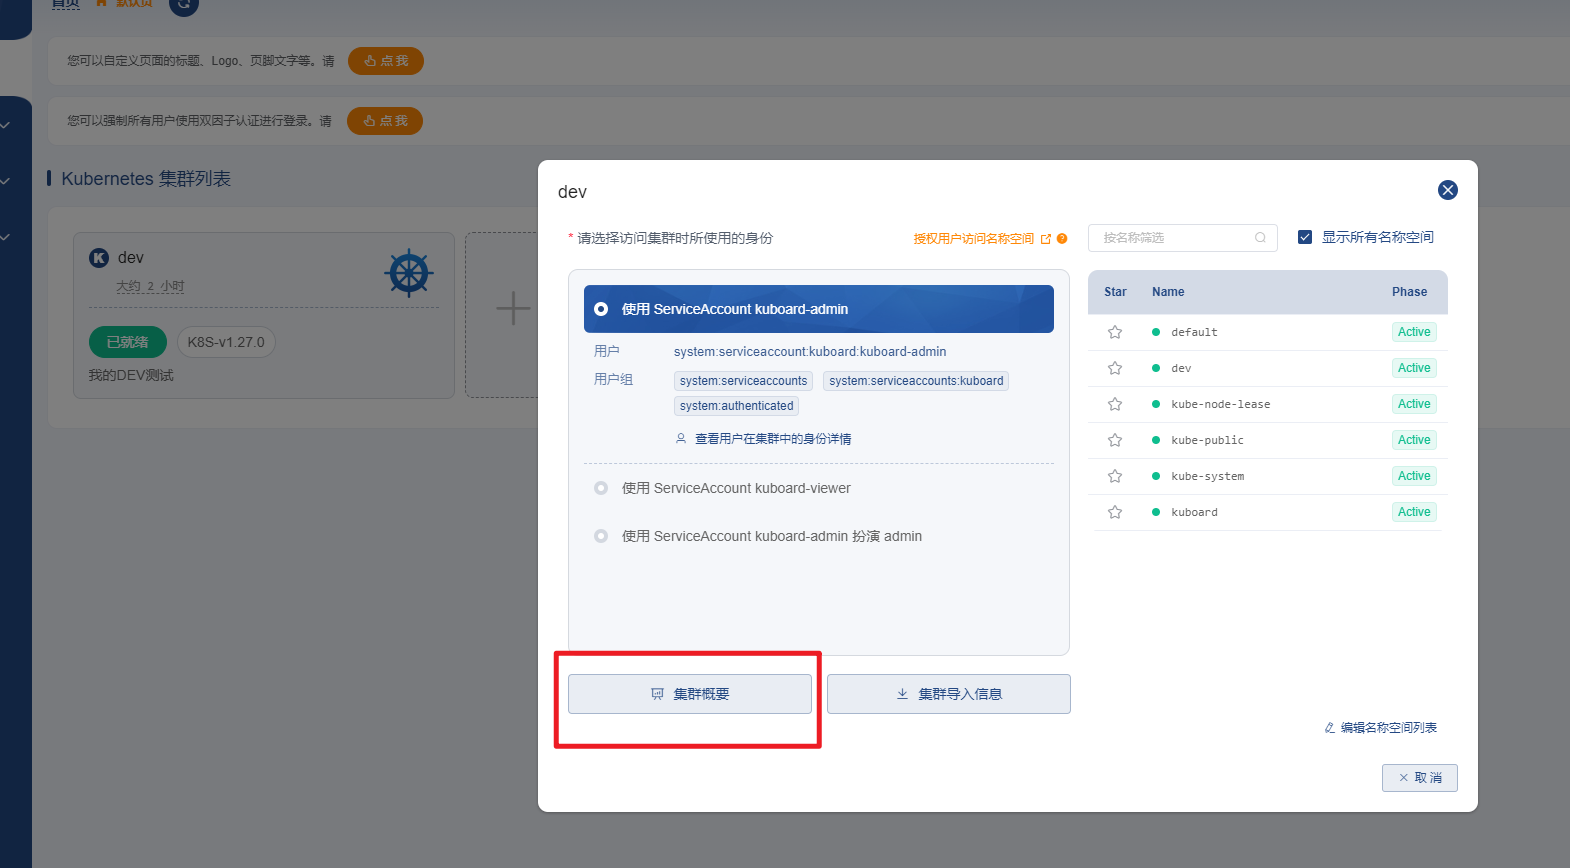
Task: Open 集群概要 cluster overview
Action: coord(690,694)
